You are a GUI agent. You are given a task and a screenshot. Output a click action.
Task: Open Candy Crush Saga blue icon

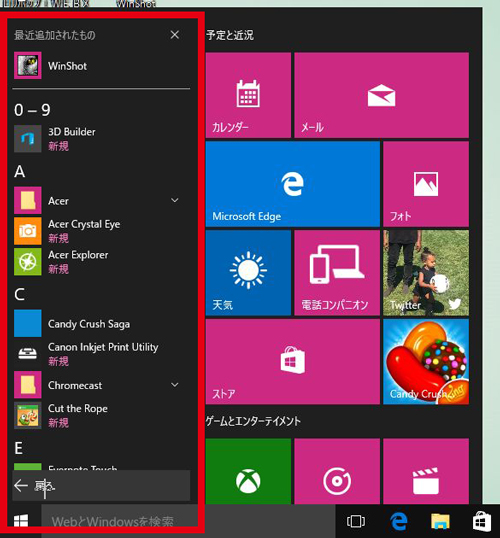tap(28, 323)
